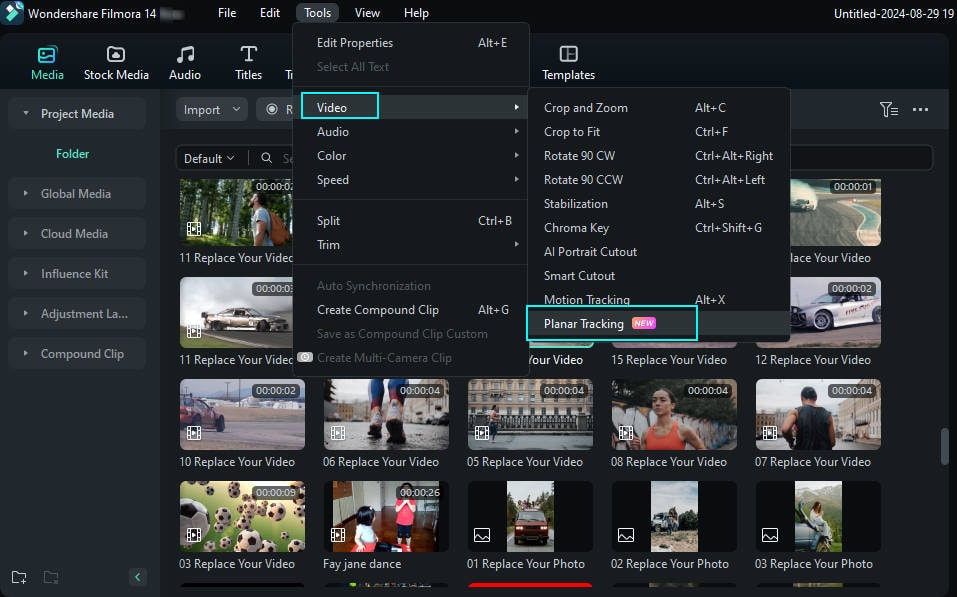Viewport: 957px width, 597px height.
Task: Select the 05 Replace Your Video thumbnail
Action: click(530, 414)
